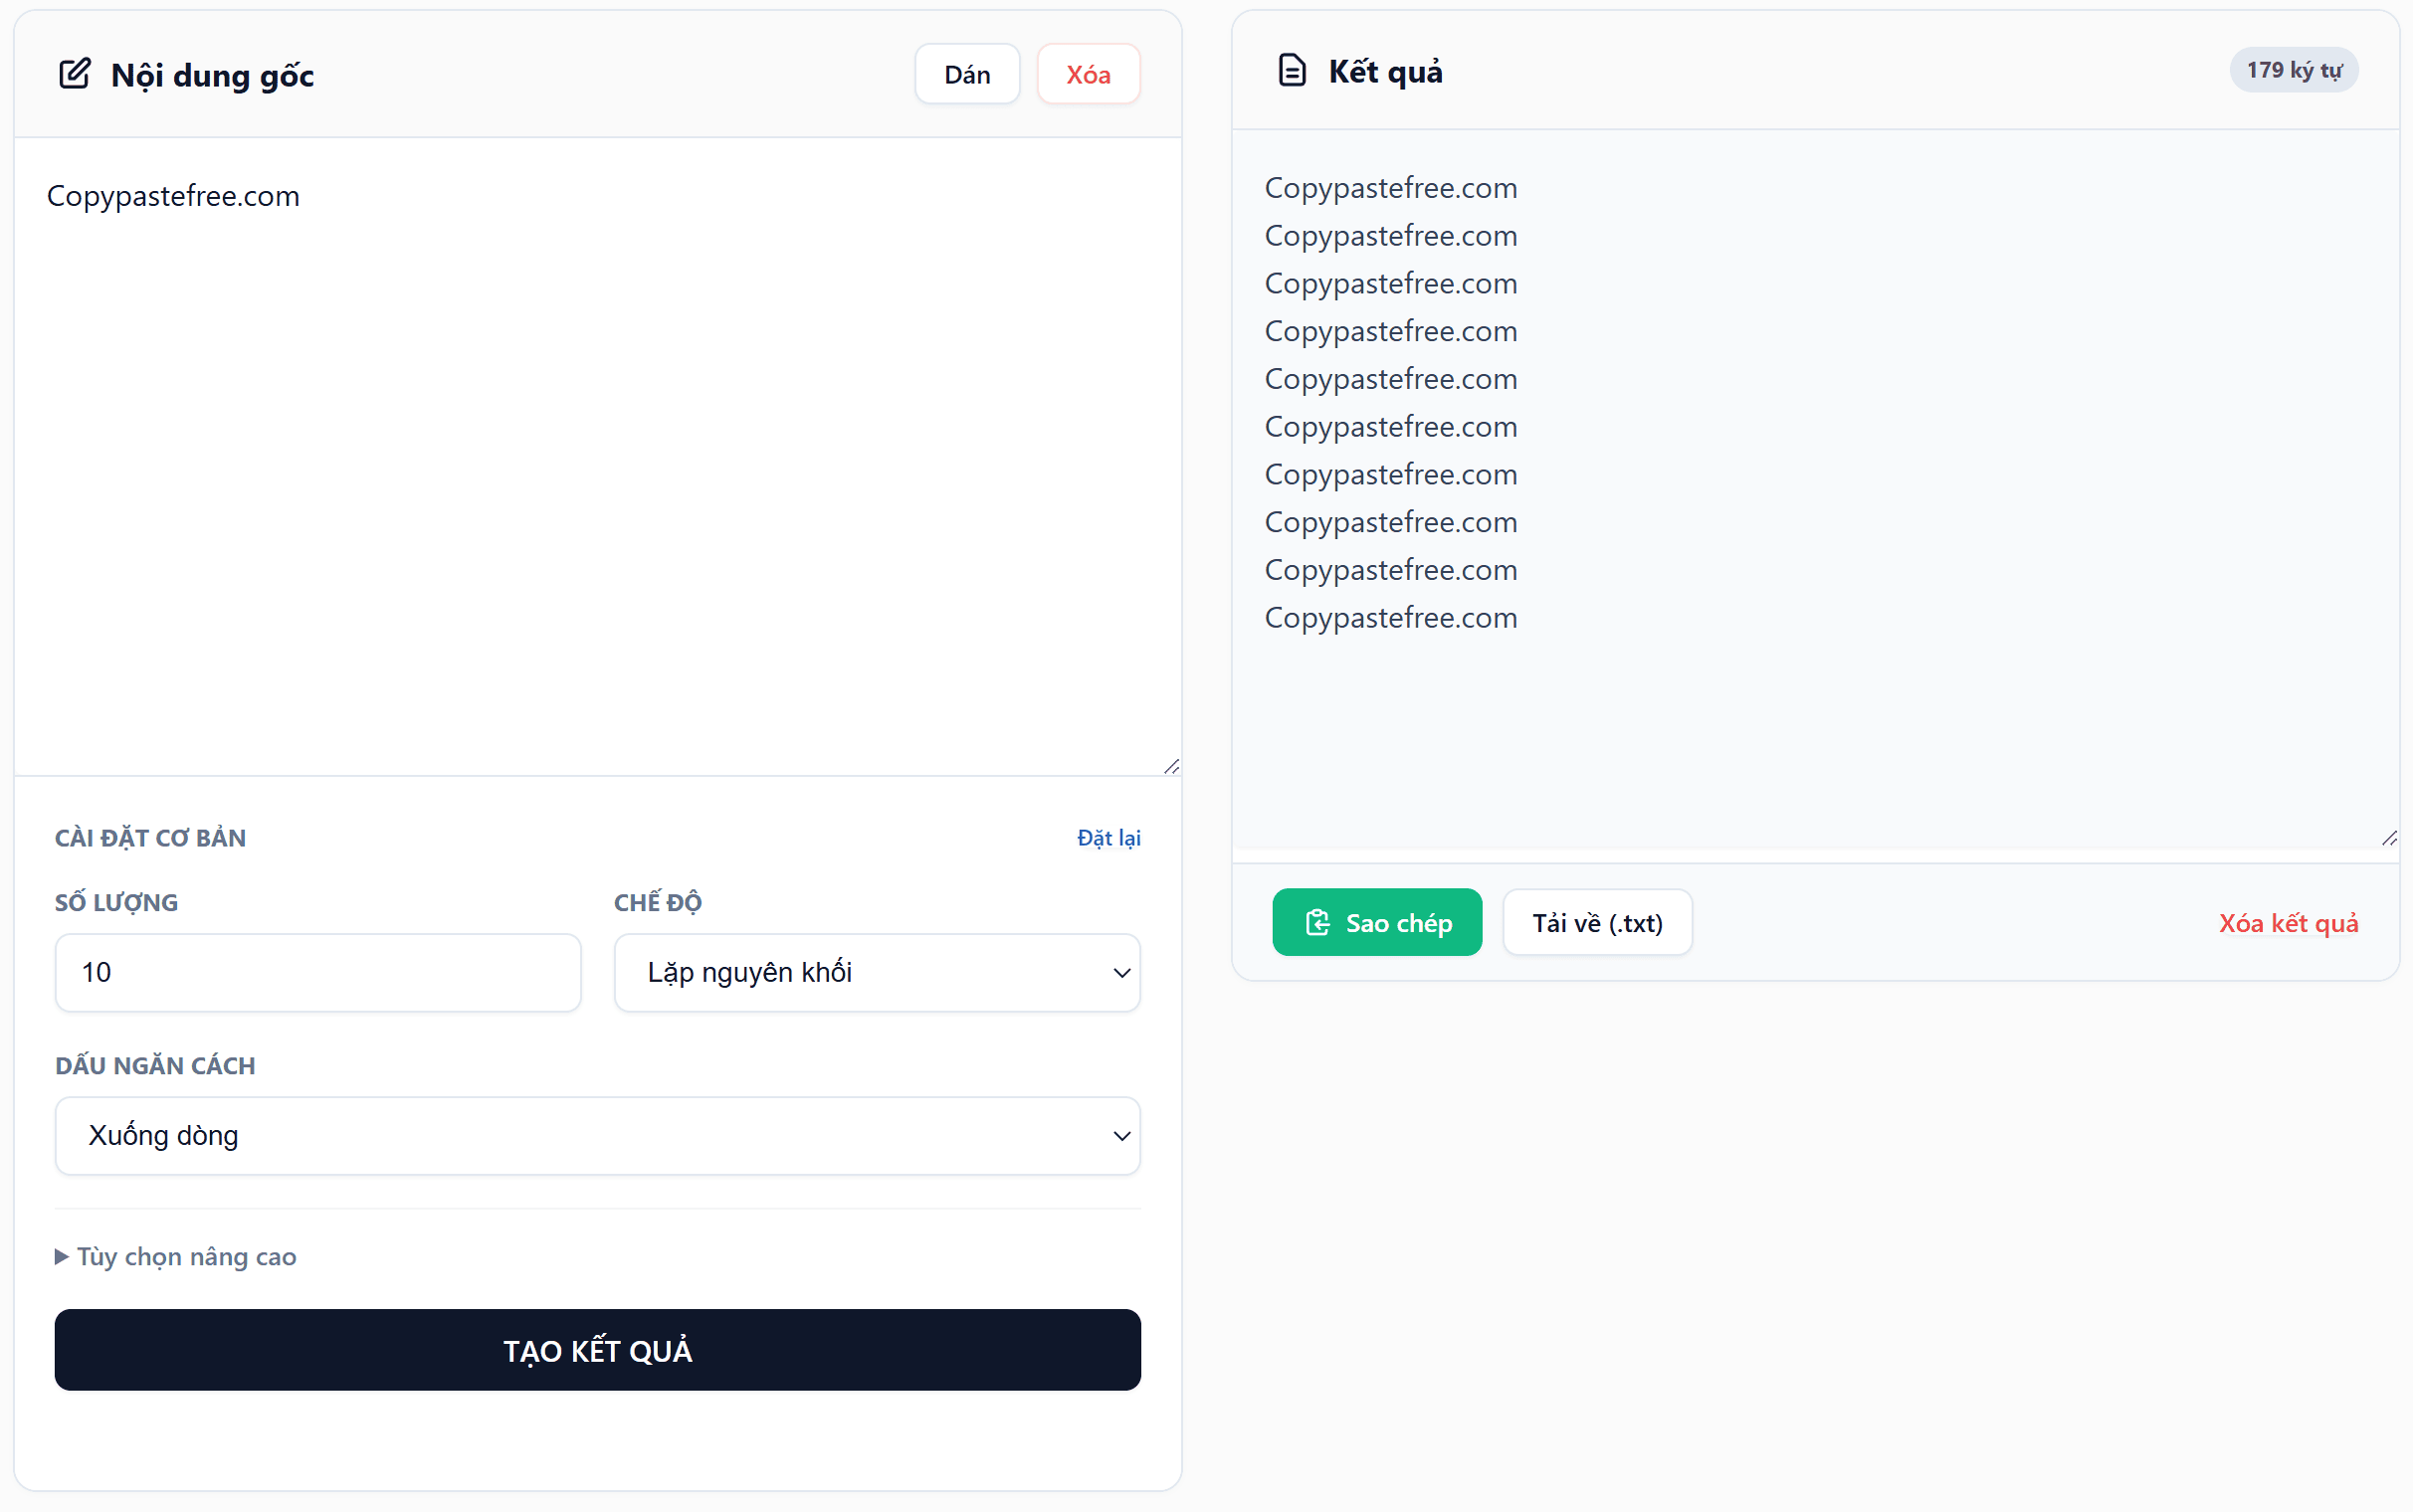
Task: Click Tải về (.txt) to download results
Action: coord(1597,922)
